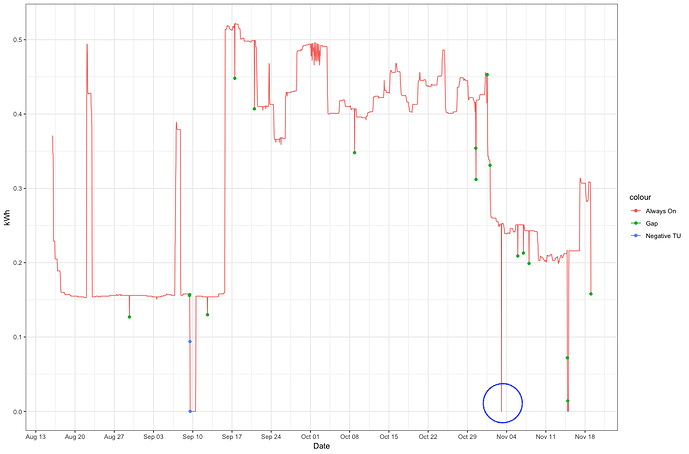Select the 'Gap' legend label
This screenshot has width=689, height=454.
pos(652,224)
